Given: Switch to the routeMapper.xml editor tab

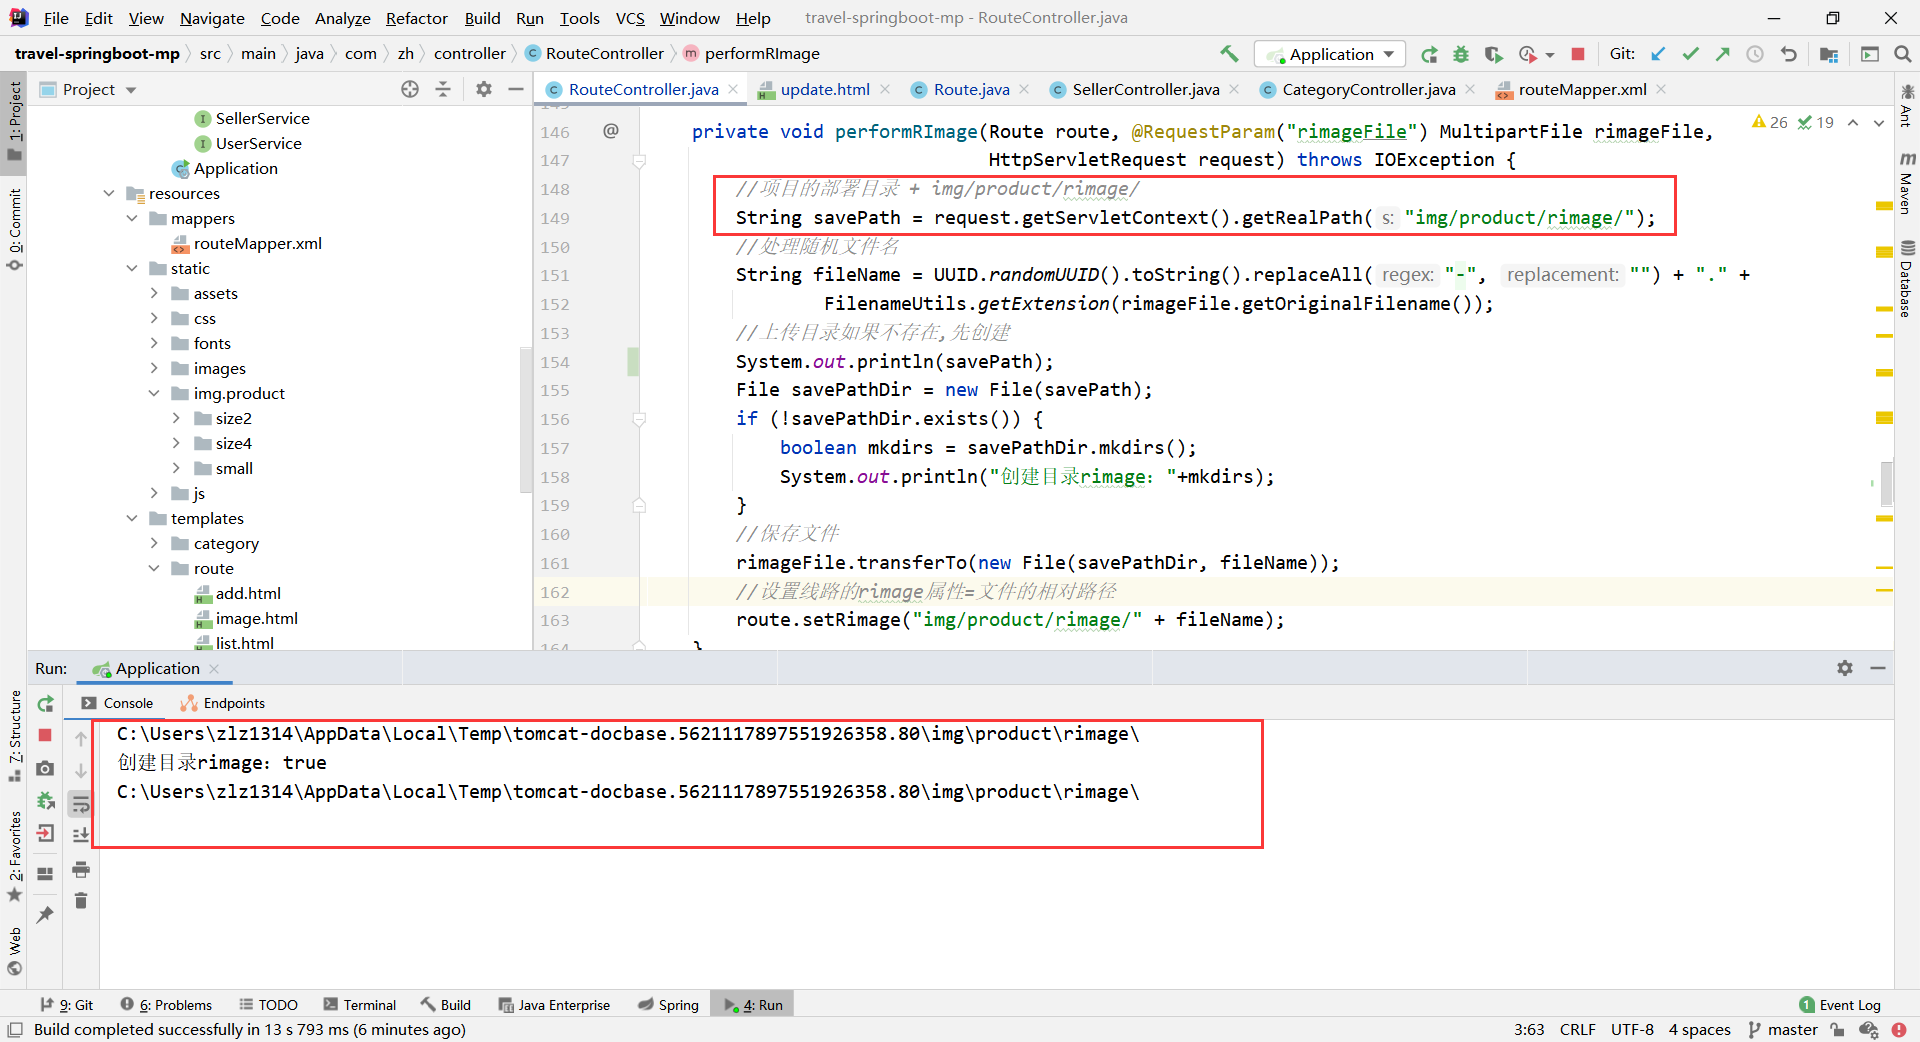Looking at the screenshot, I should (1582, 89).
